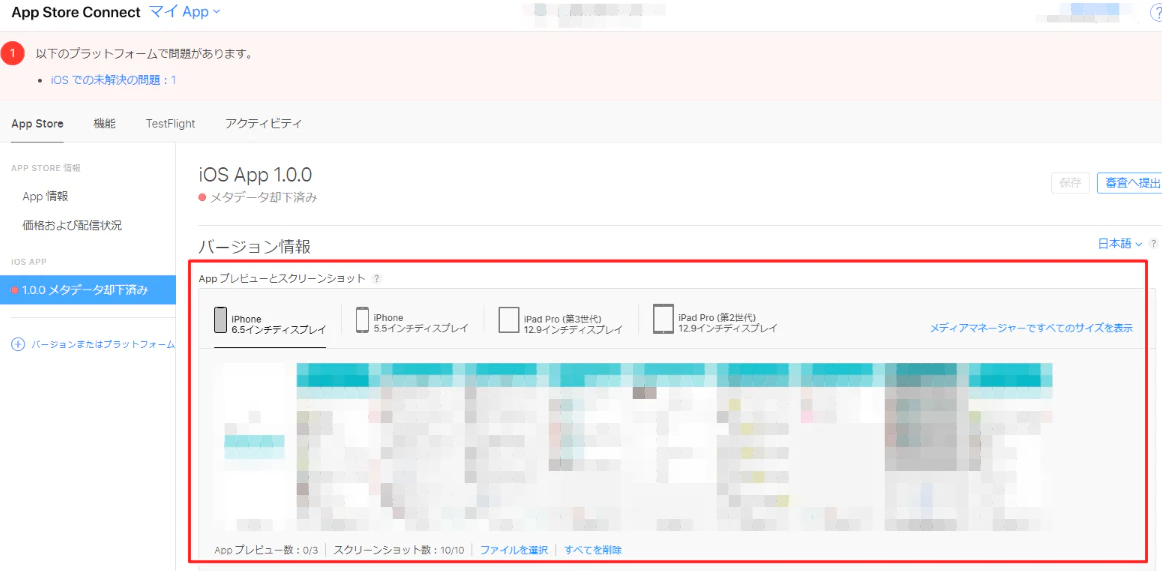The image size is (1162, 571).
Task: Click the iPhone 5.5-inch device icon
Action: tap(362, 320)
